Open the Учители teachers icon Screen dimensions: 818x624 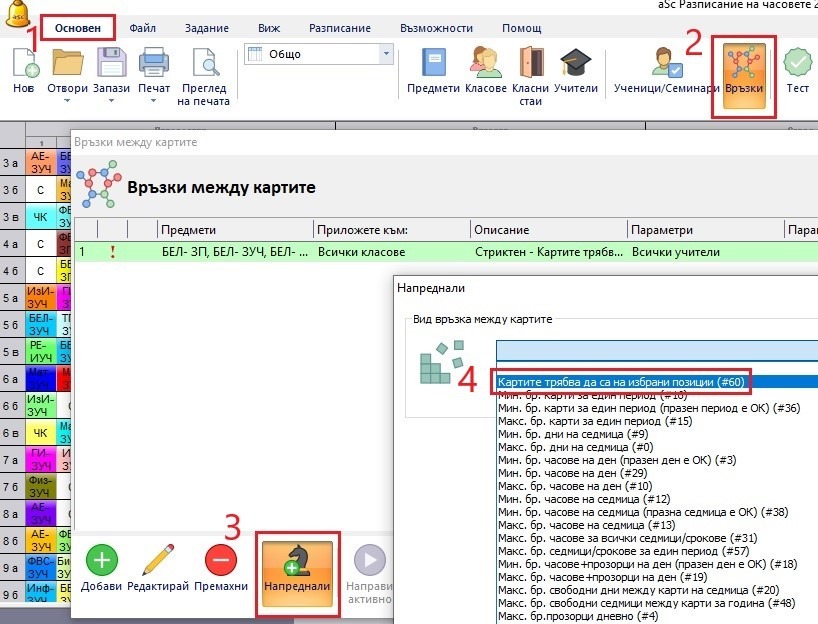tap(576, 63)
